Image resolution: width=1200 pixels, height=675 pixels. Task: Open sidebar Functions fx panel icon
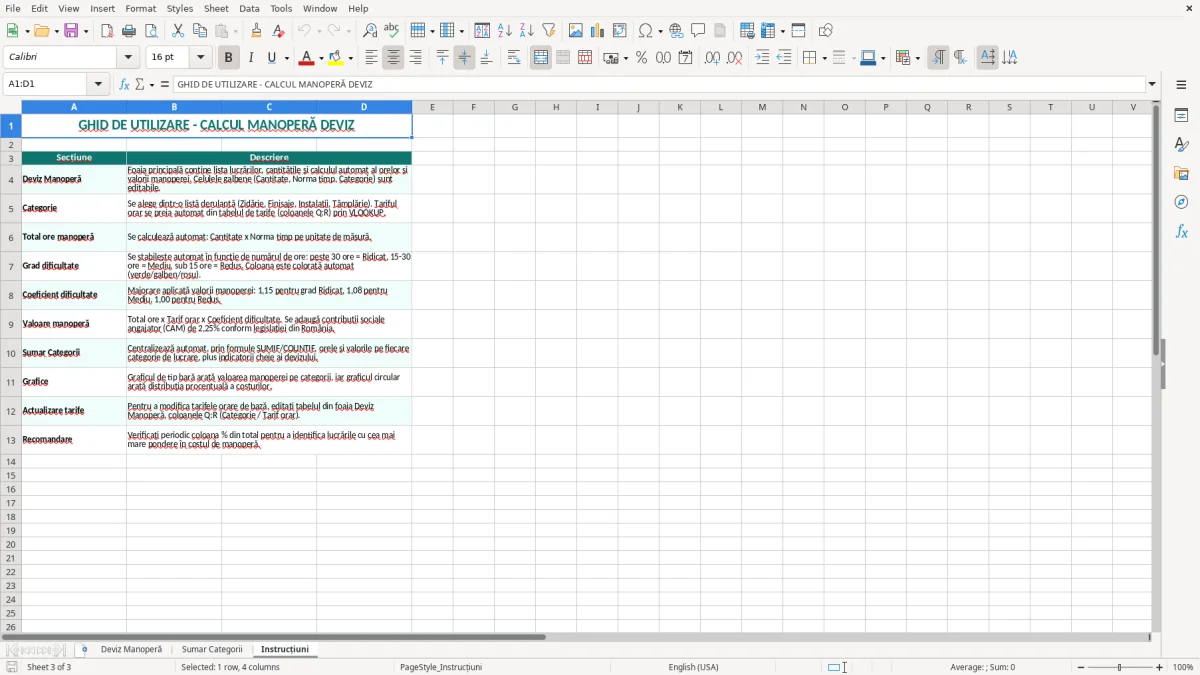tap(1181, 231)
